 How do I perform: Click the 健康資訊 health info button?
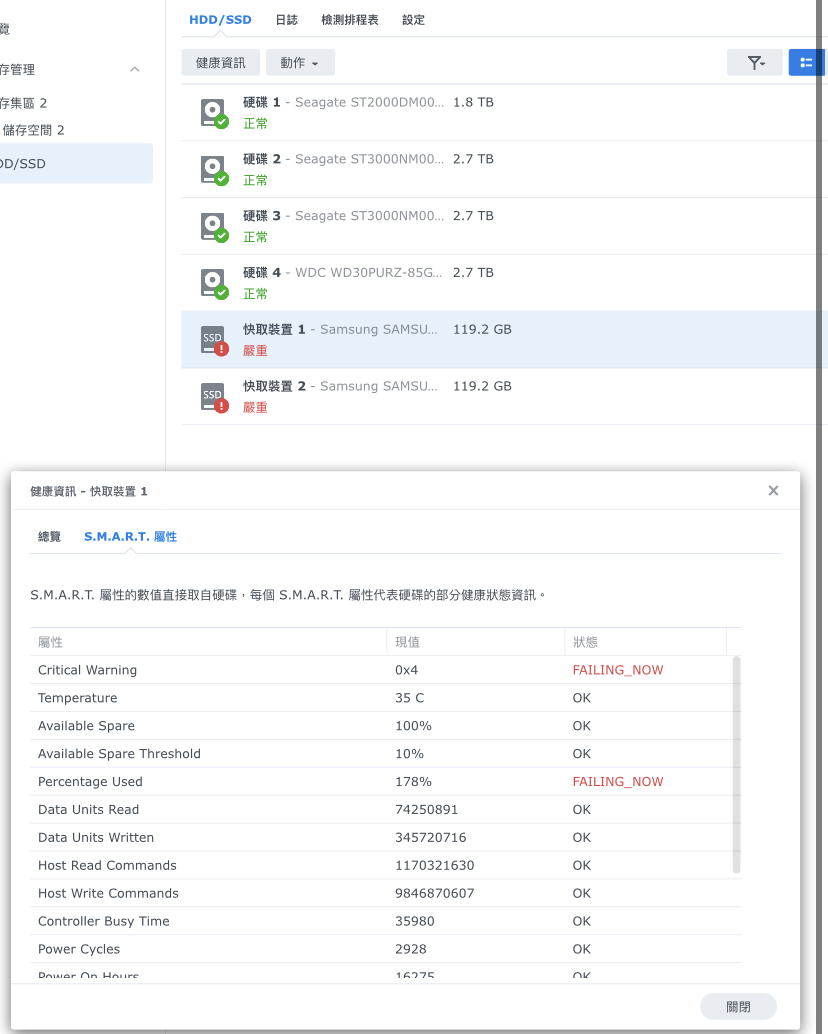tap(221, 63)
